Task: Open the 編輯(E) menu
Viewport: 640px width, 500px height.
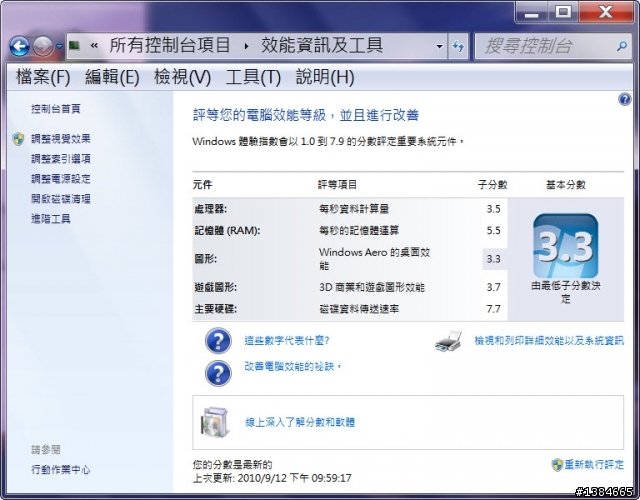Action: click(x=112, y=77)
